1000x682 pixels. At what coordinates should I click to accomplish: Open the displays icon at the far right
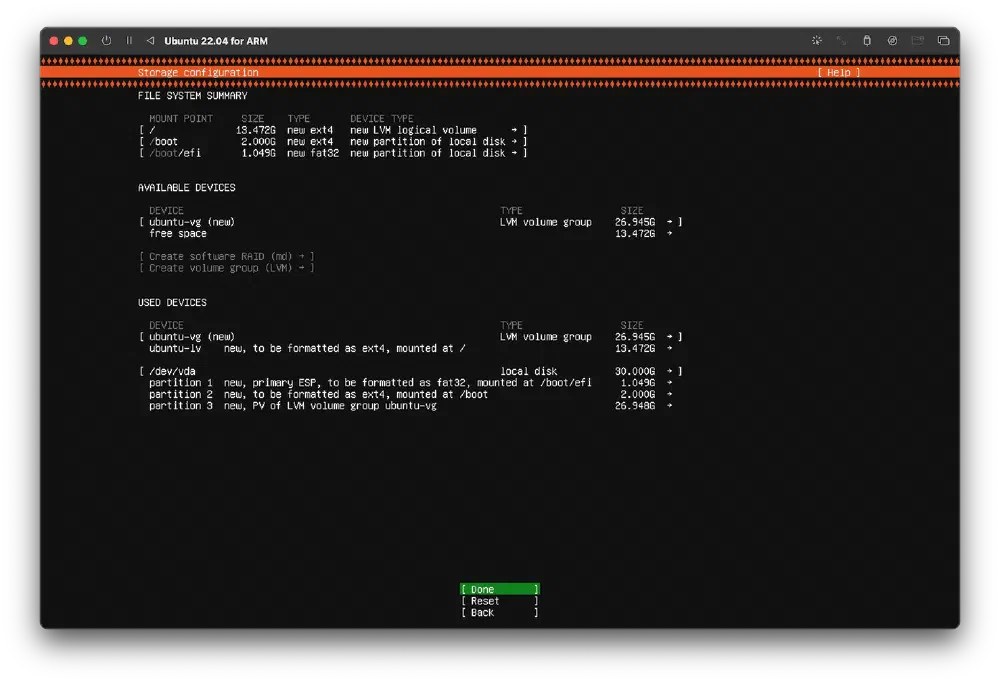tap(943, 41)
